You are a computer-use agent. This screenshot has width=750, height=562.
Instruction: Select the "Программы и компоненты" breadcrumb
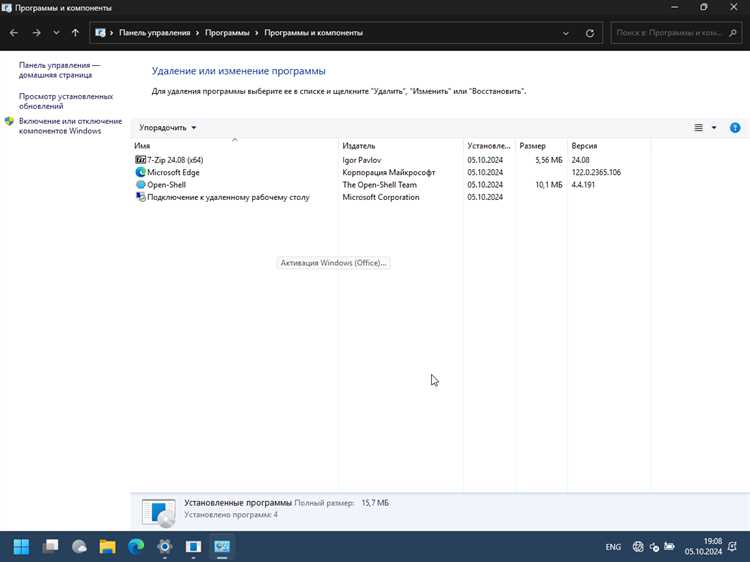(x=313, y=33)
